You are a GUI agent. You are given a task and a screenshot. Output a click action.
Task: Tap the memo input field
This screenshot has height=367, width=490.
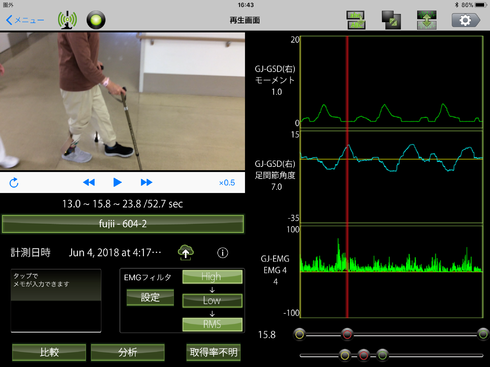(x=56, y=301)
